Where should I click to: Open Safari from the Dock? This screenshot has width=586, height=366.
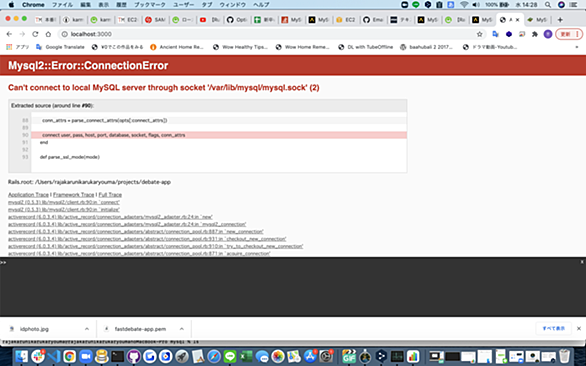(214, 356)
